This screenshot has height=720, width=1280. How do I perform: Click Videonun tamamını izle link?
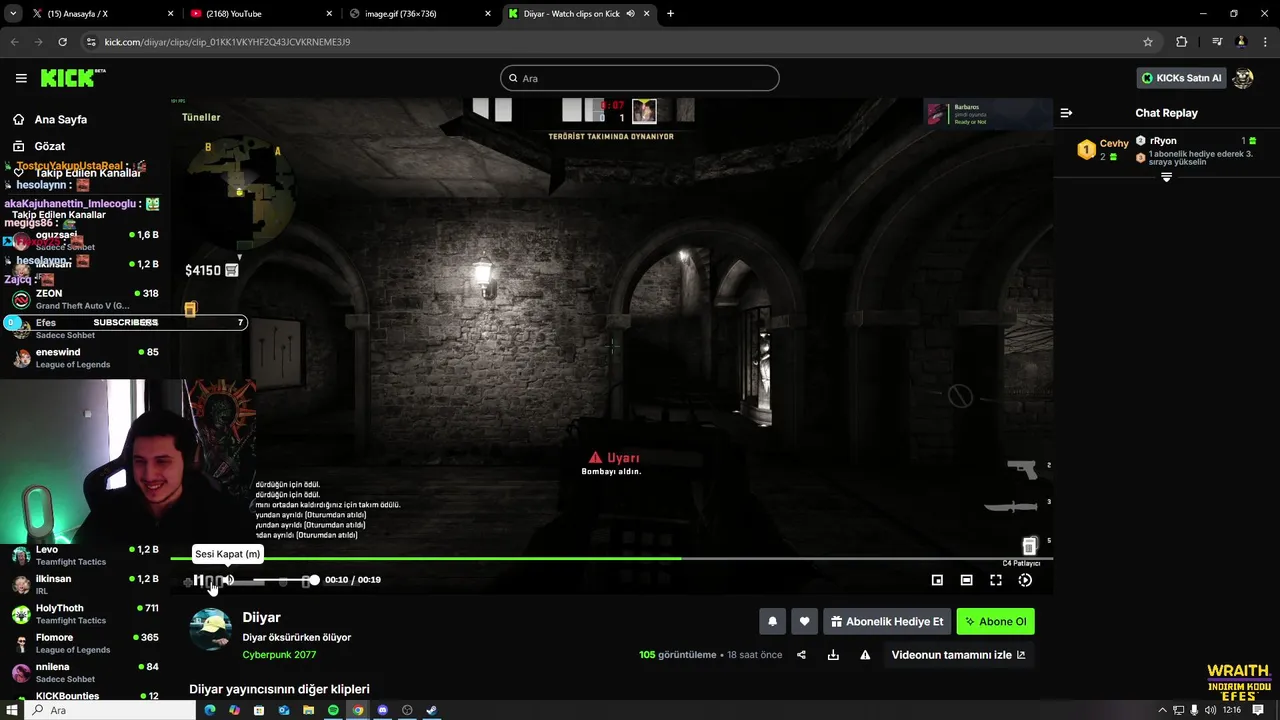point(958,655)
